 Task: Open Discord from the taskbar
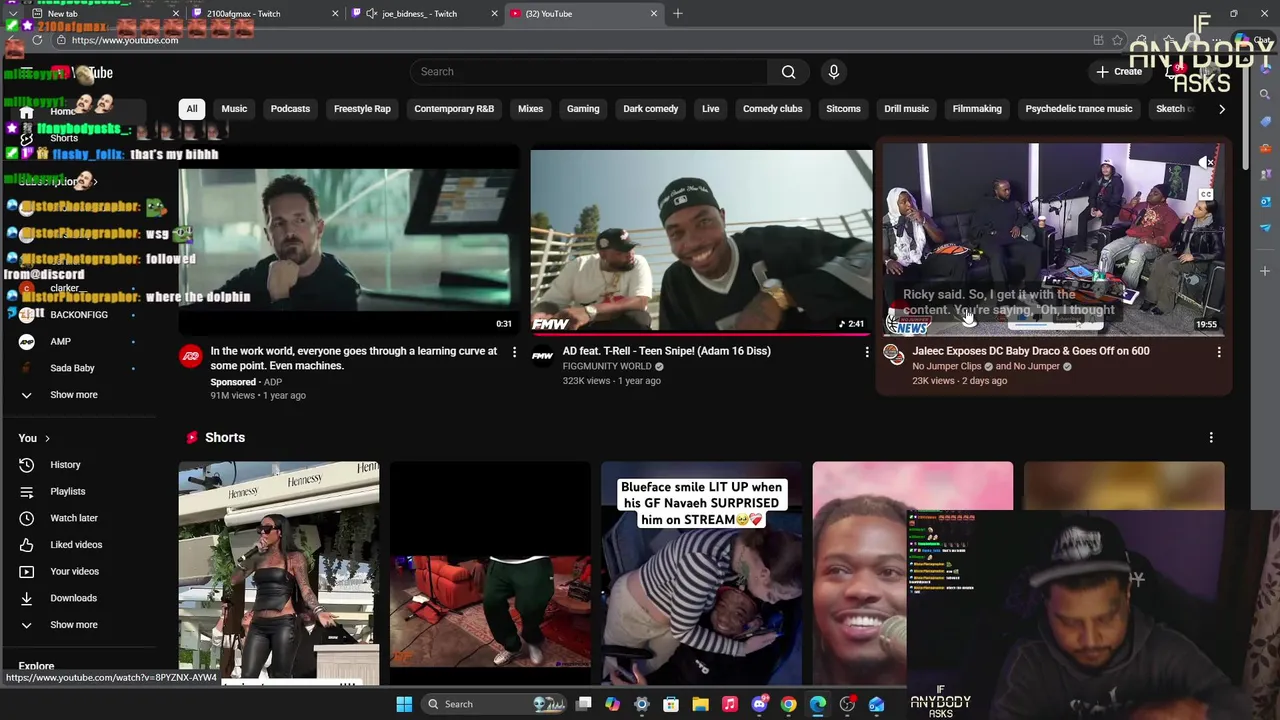click(759, 704)
